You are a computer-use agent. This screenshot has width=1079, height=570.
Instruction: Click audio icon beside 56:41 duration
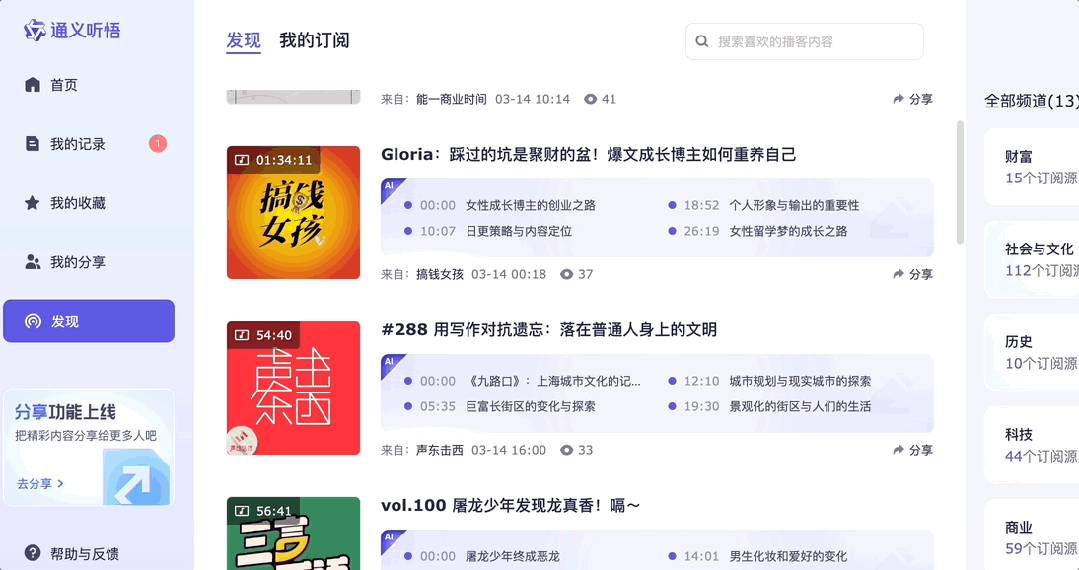coord(242,511)
